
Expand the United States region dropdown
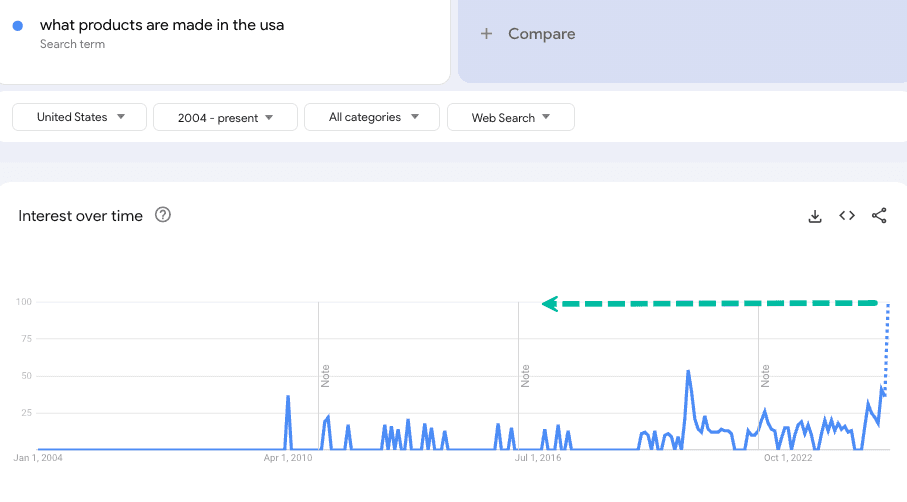coord(80,117)
